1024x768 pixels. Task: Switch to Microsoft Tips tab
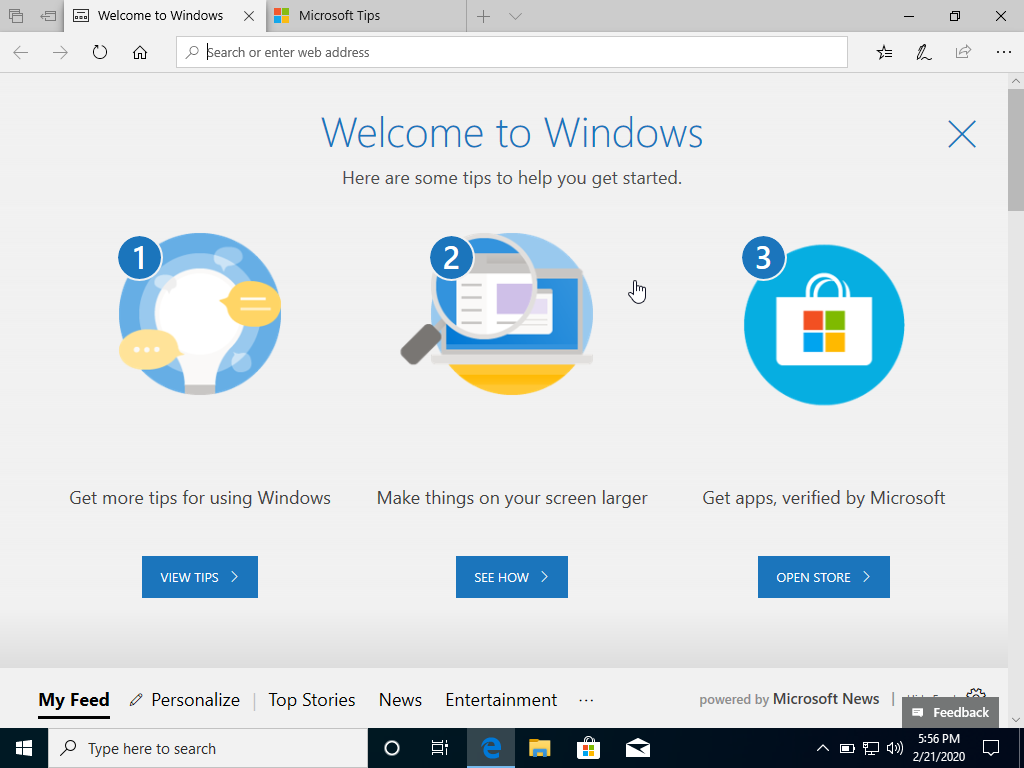(366, 16)
